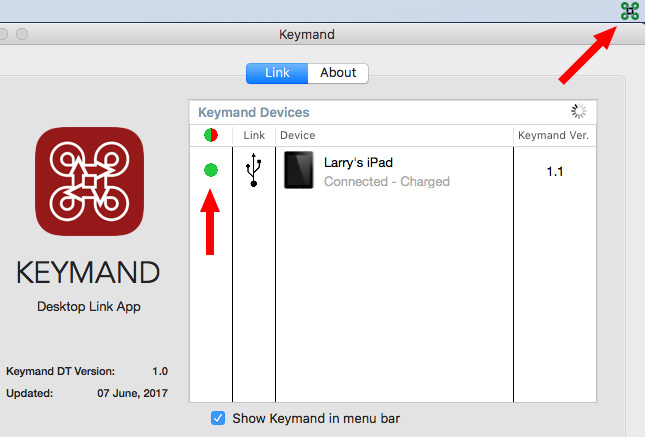Click the Keymand Devices heading
The width and height of the screenshot is (645, 437).
pyautogui.click(x=254, y=112)
